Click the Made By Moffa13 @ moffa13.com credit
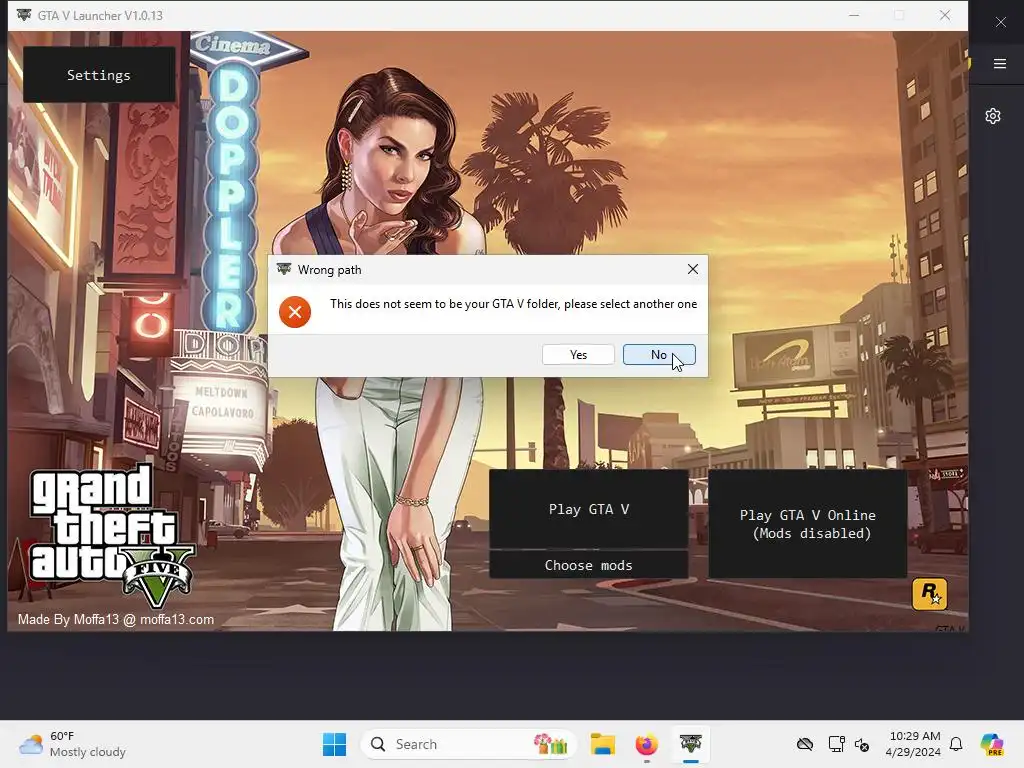This screenshot has height=768, width=1024. point(116,619)
